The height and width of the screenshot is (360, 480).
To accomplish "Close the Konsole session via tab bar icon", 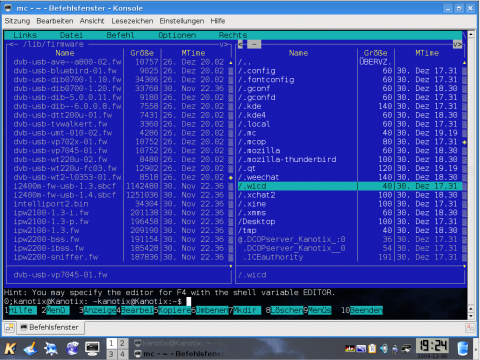I will click(470, 328).
